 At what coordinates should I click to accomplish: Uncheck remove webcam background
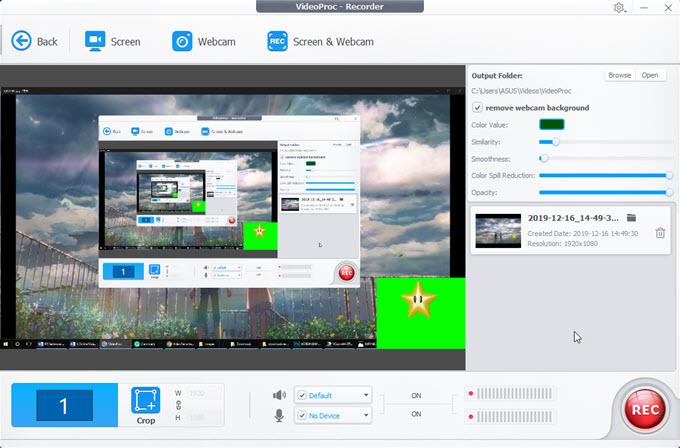478,107
